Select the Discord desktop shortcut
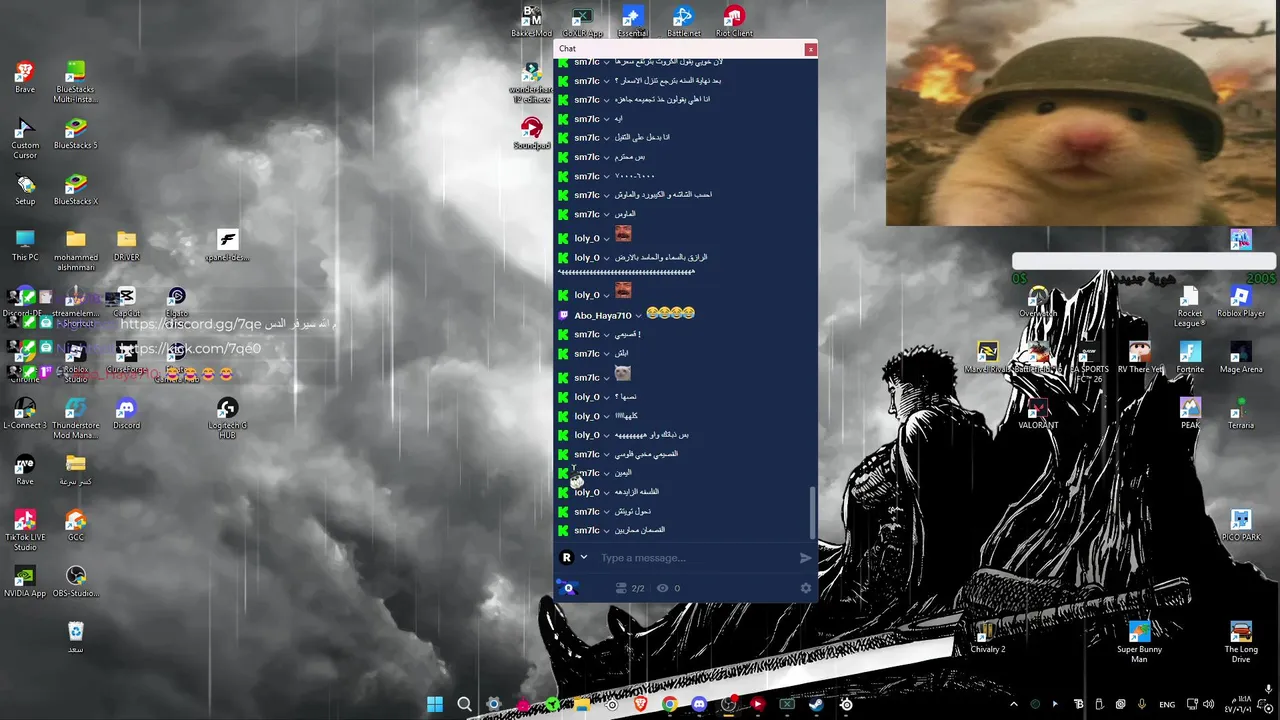This screenshot has height=720, width=1280. click(x=126, y=413)
